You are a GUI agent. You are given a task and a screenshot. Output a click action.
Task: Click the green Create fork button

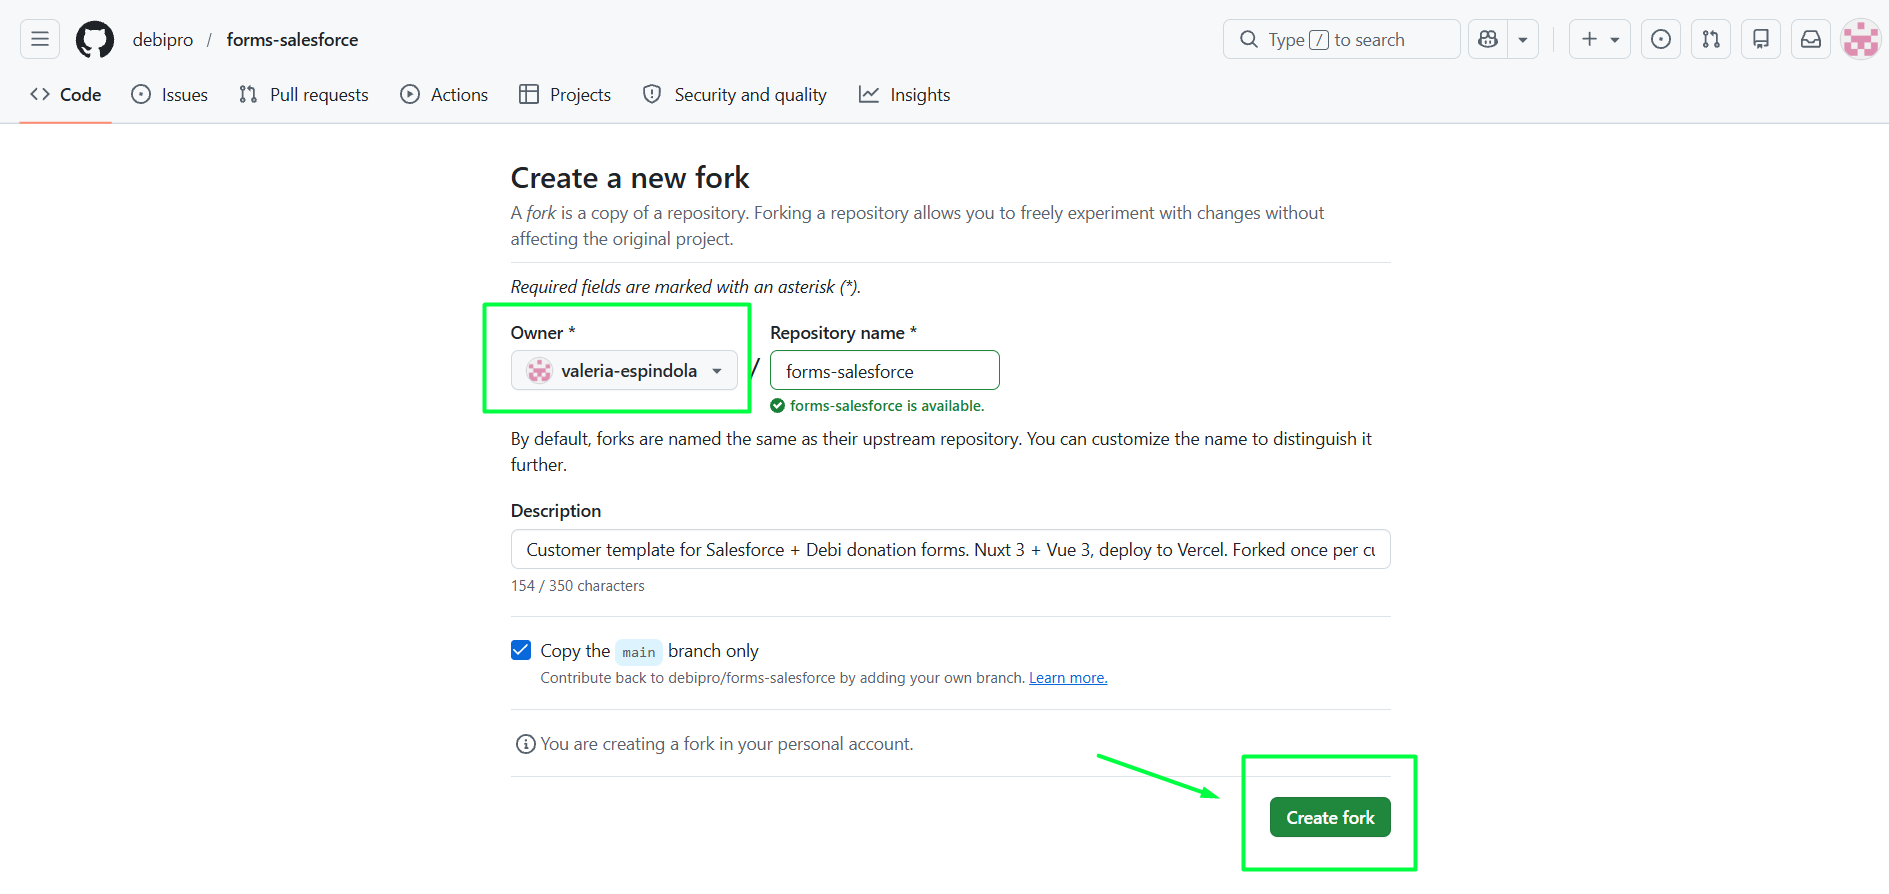click(1330, 817)
